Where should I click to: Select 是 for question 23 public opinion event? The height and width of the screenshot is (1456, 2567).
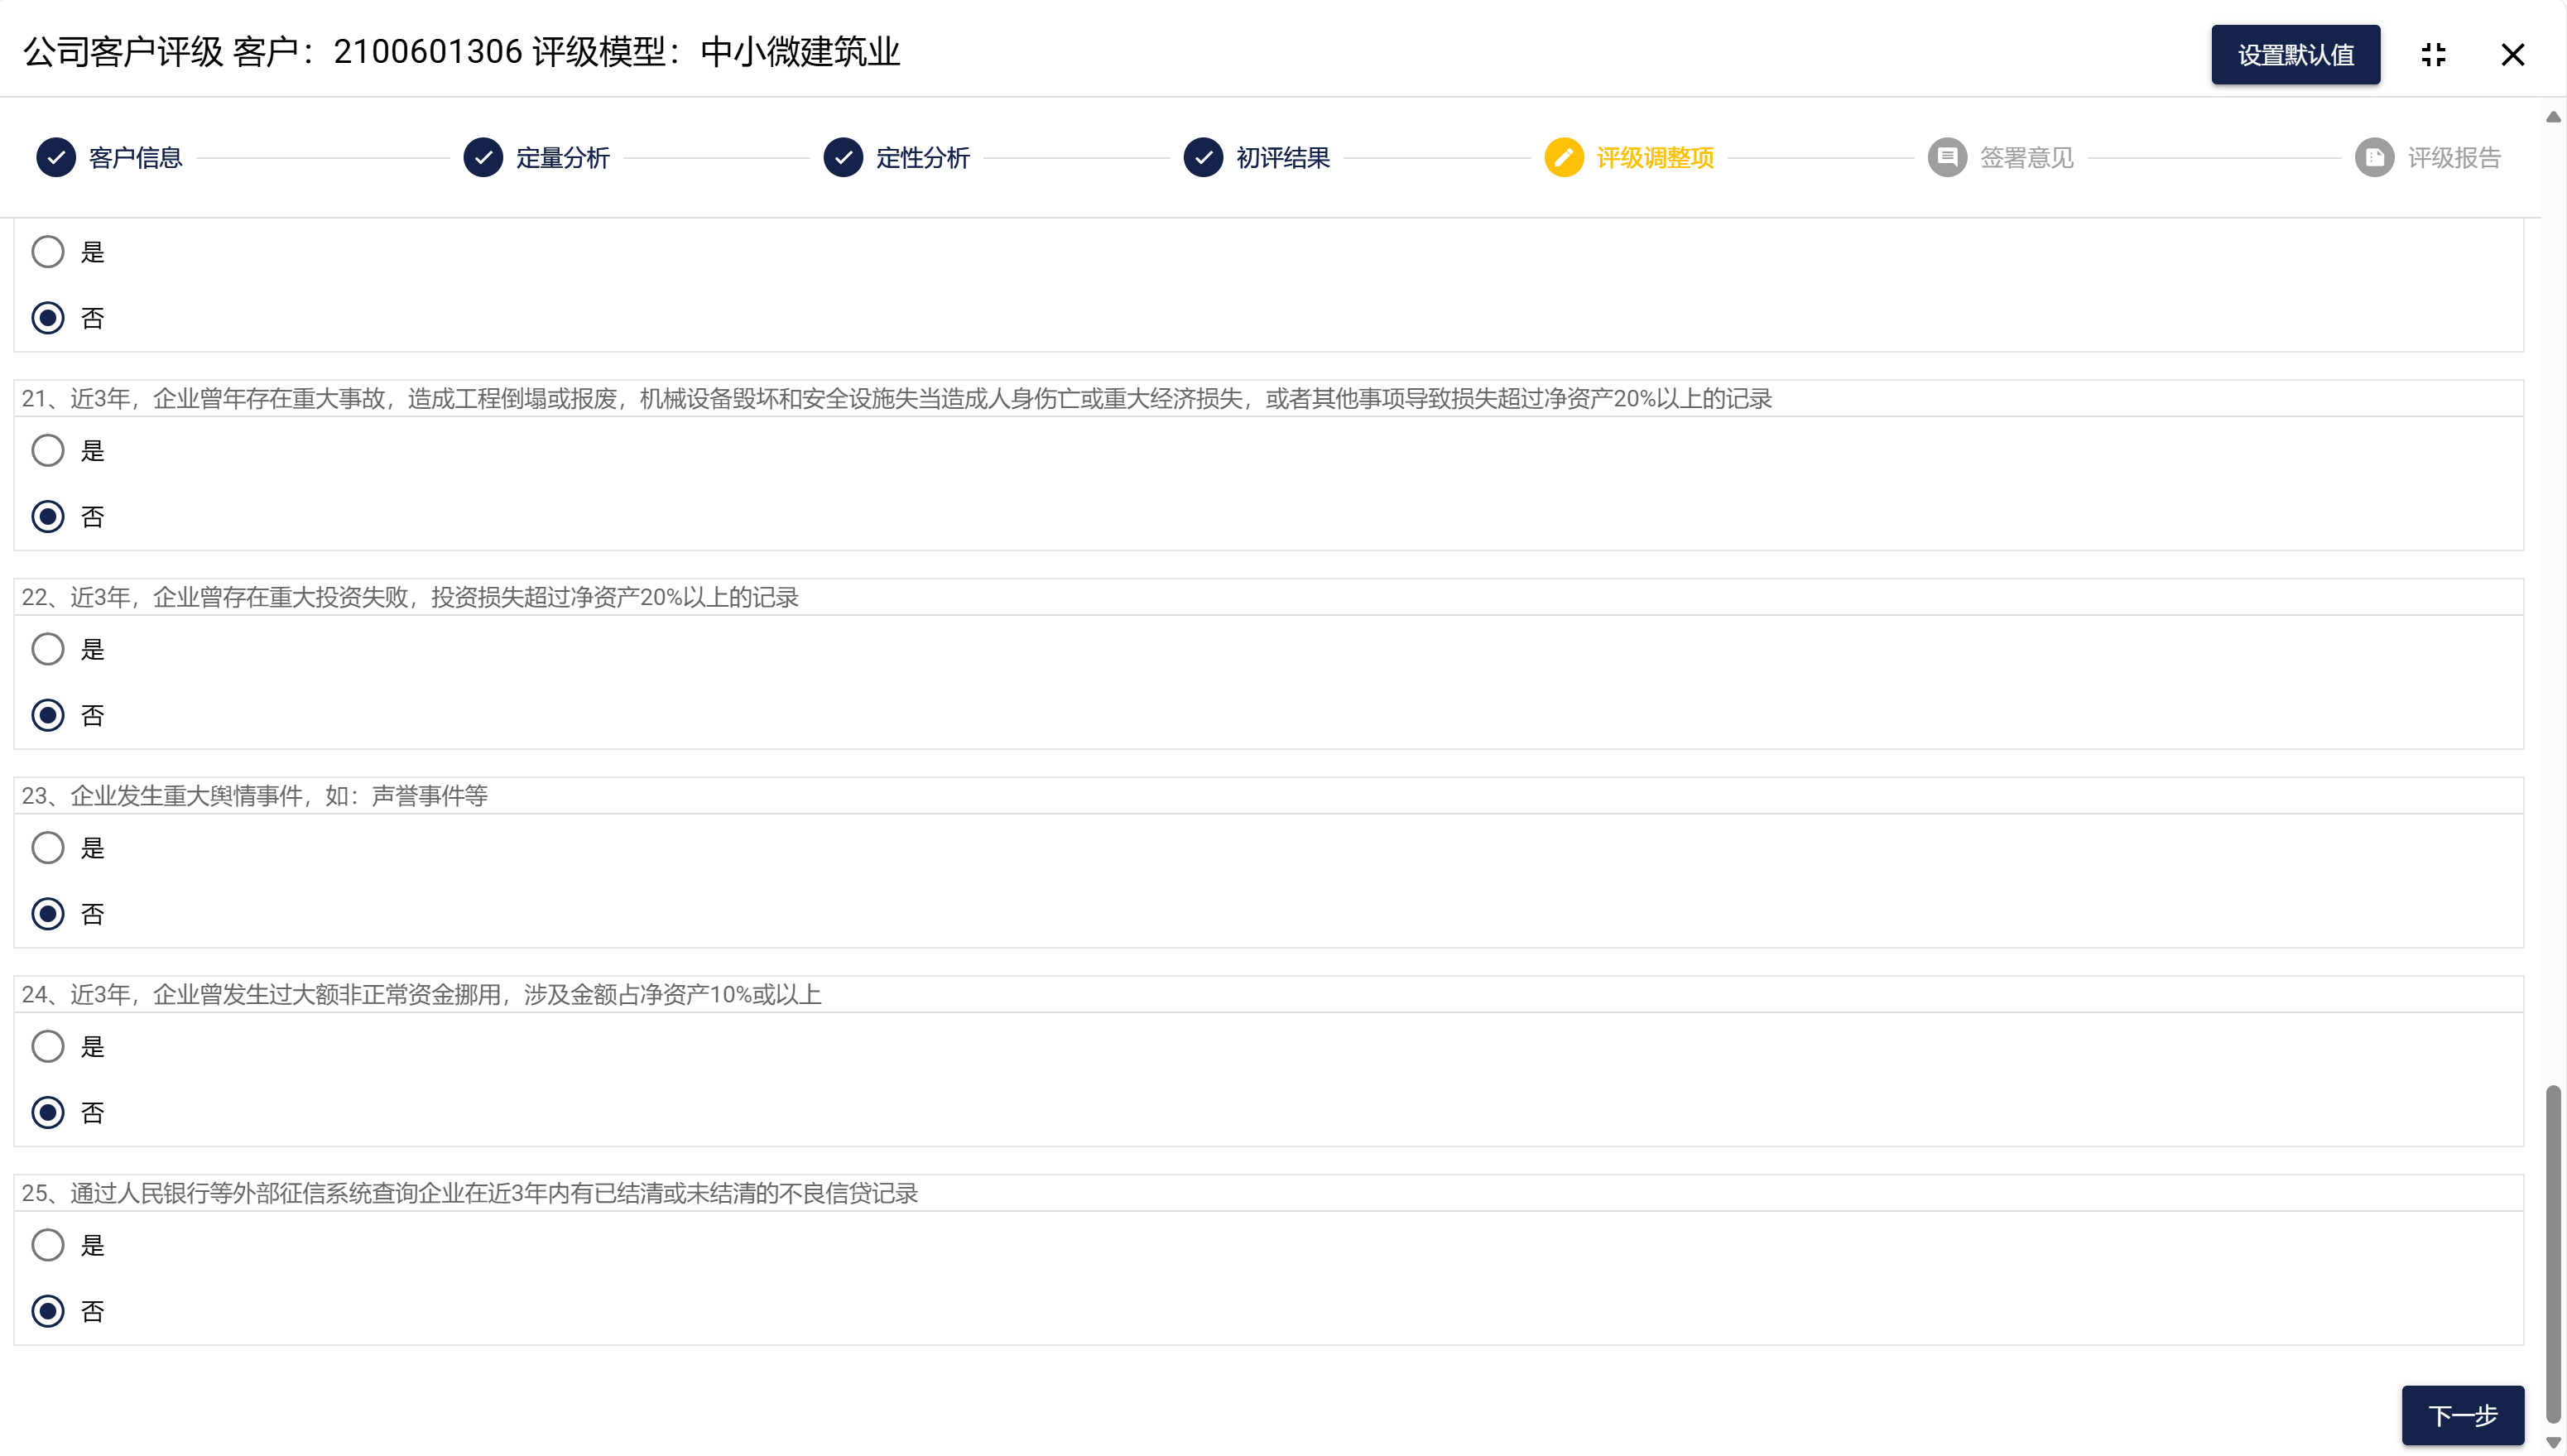[x=48, y=848]
